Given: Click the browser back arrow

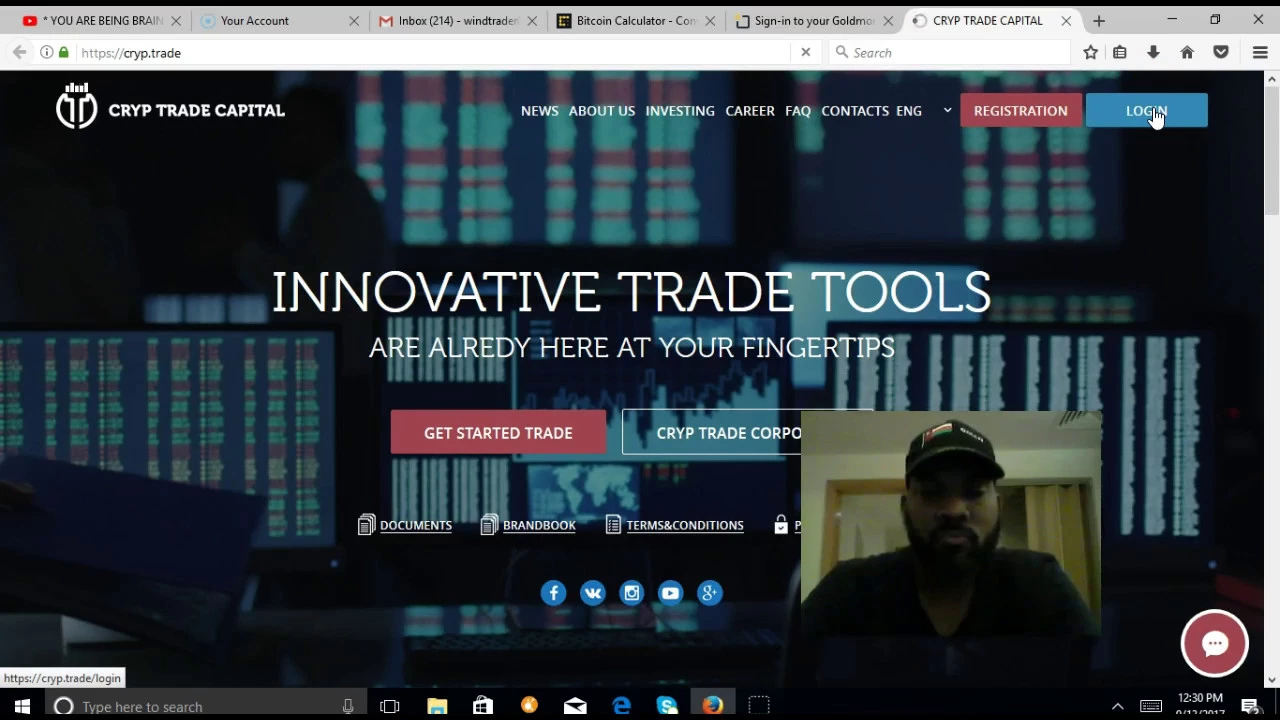Looking at the screenshot, I should pyautogui.click(x=20, y=52).
